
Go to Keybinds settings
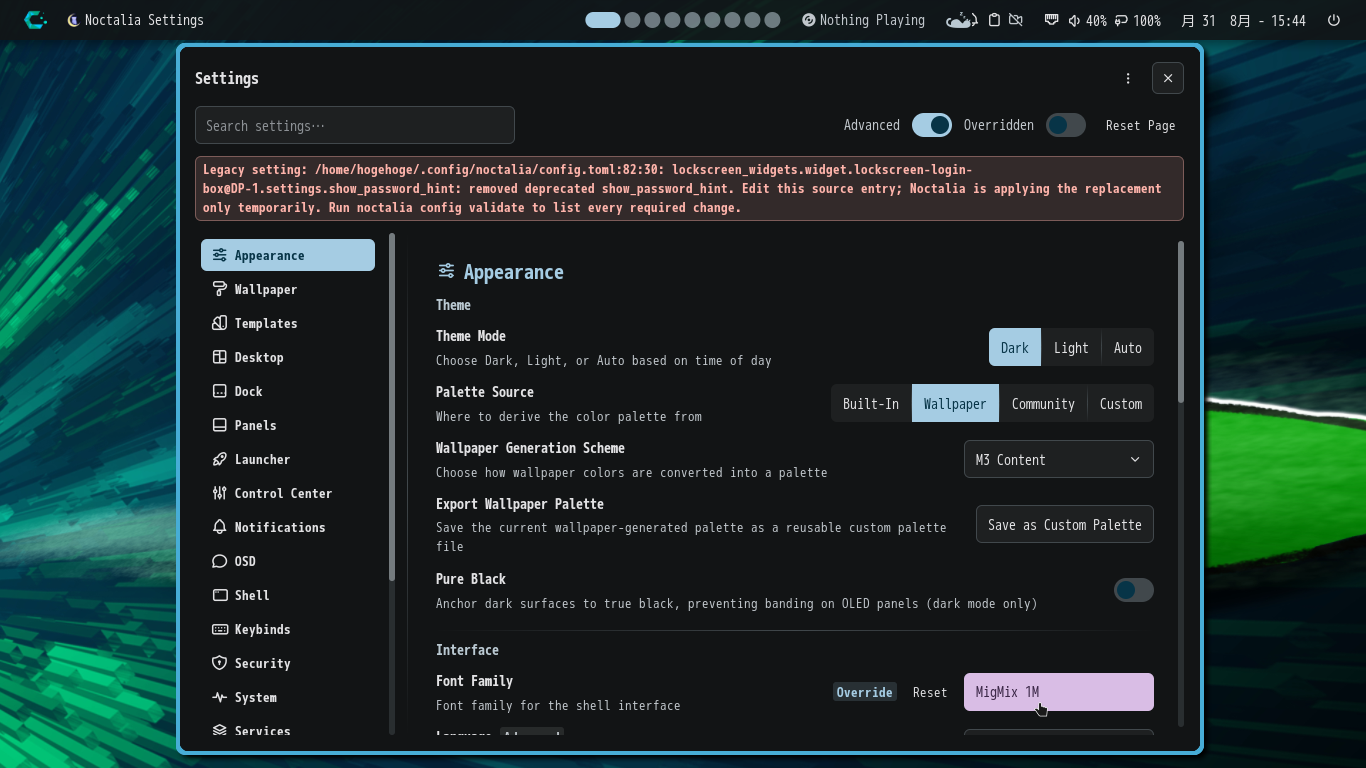coord(288,629)
